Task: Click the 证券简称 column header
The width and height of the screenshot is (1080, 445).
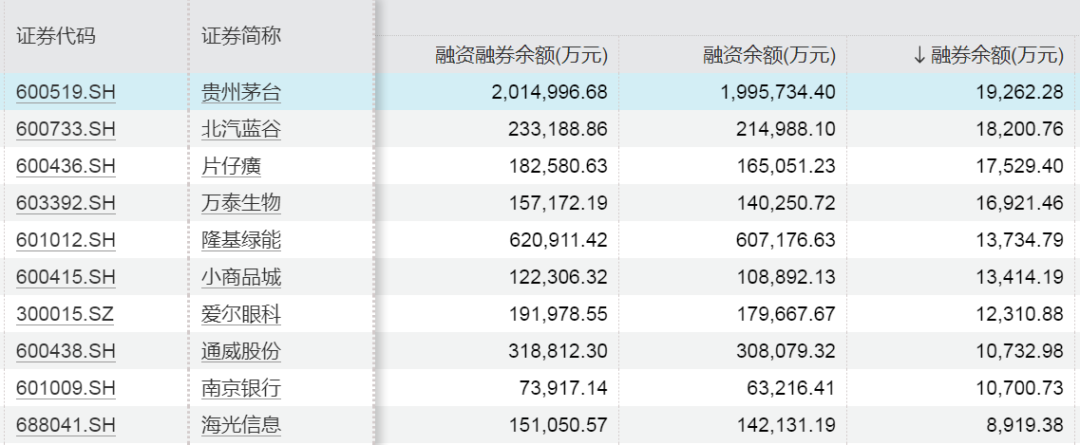Action: [241, 36]
